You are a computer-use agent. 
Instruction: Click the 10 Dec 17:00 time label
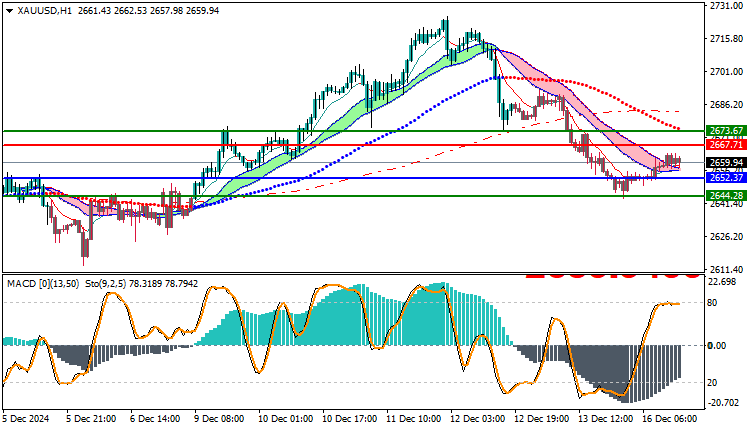350,419
